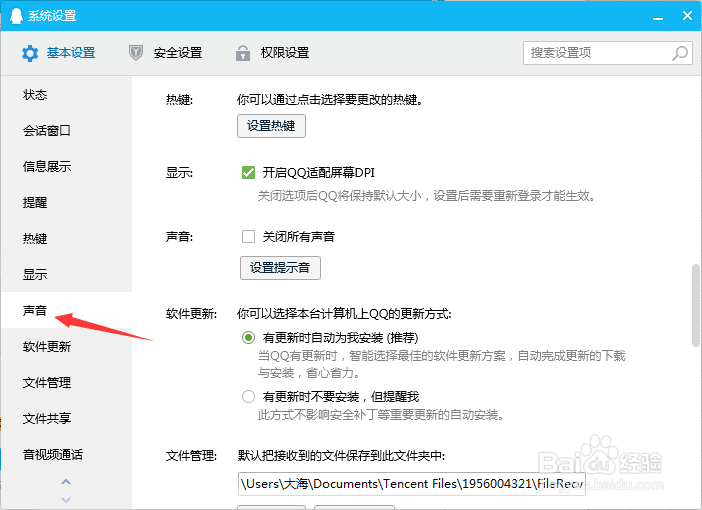Select 状态 in the sidebar
This screenshot has height=510, width=702.
coord(66,95)
